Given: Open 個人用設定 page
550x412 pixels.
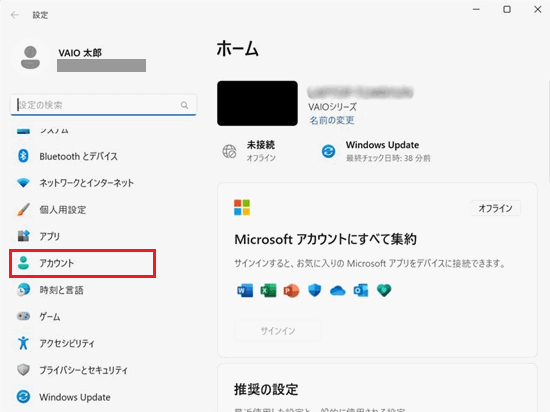Looking at the screenshot, I should point(62,210).
